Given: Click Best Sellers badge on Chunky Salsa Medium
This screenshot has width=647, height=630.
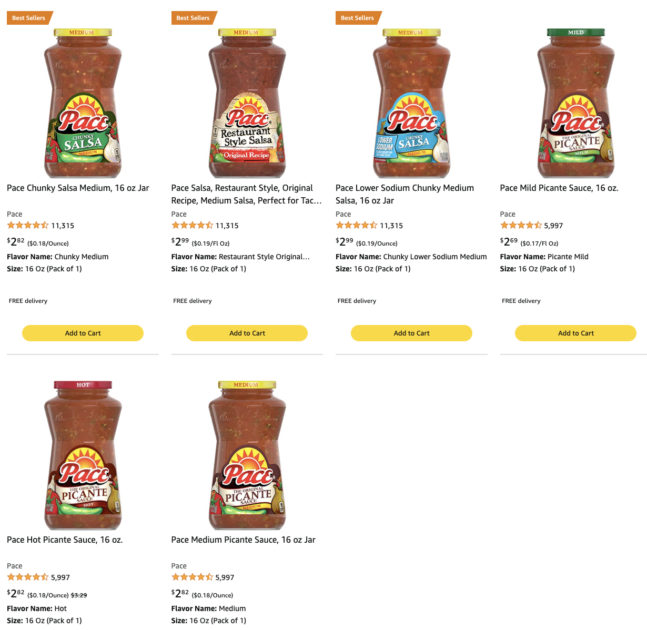Looking at the screenshot, I should click(27, 18).
